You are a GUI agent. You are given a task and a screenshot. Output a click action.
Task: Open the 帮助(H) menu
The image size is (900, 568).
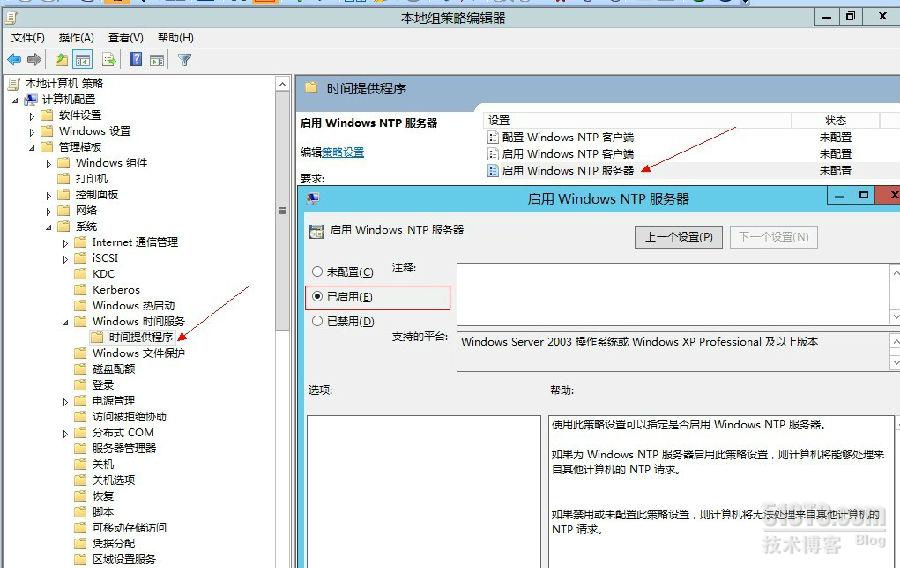point(176,37)
